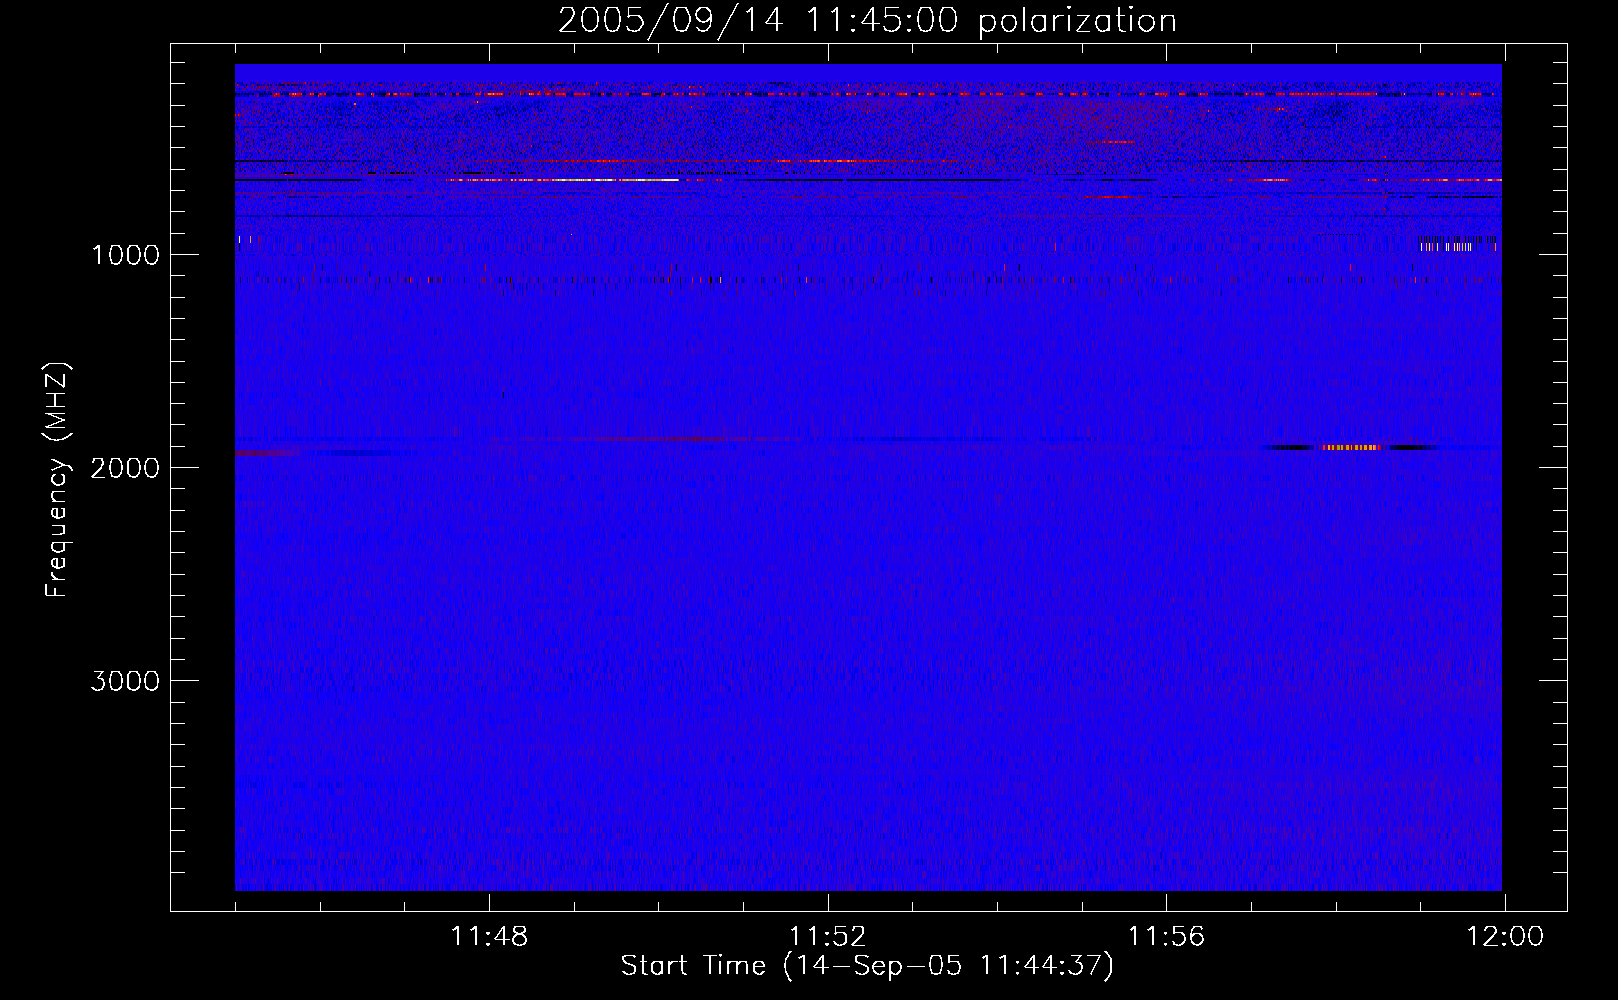This screenshot has height=1000, width=1618.
Task: Click the plot title "2005/09/14 11:45:00 polarization"
Action: coord(867,20)
